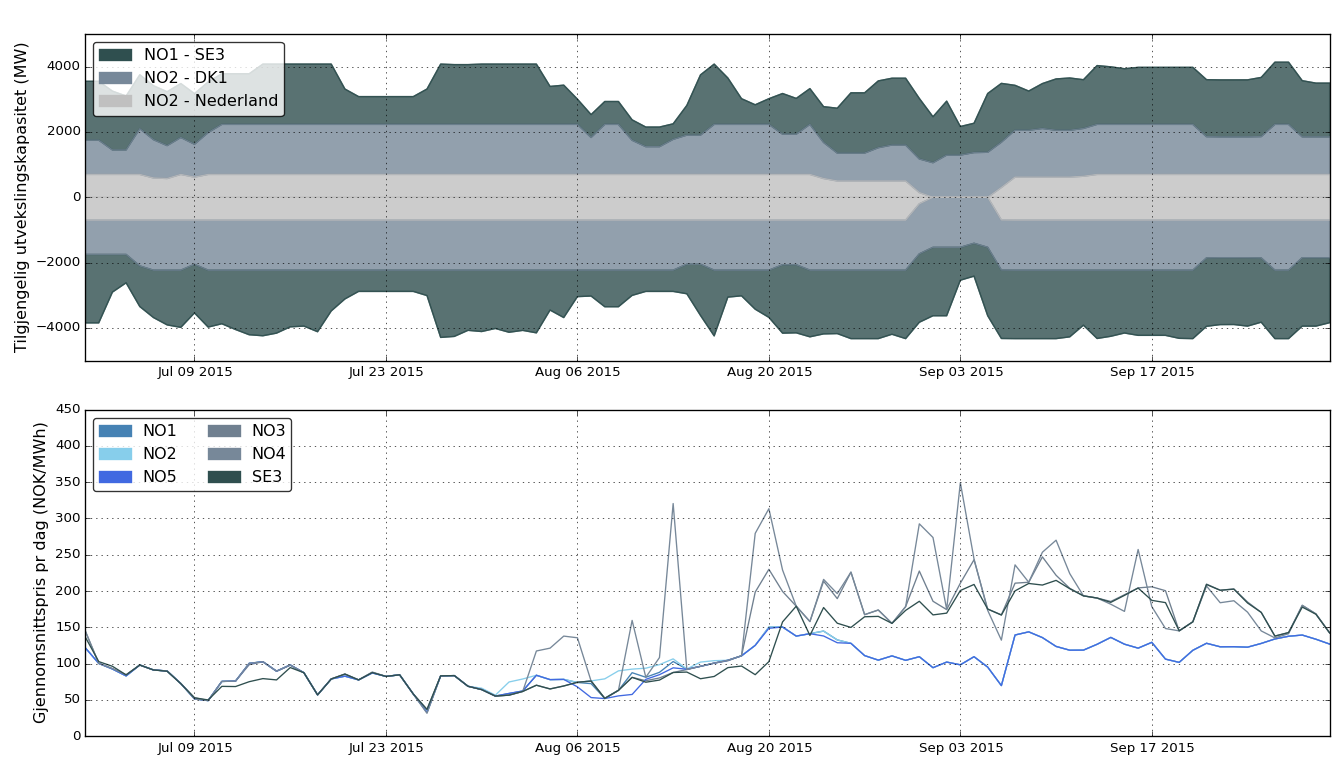Click 'Sep 17 2015' label under capacity chart
This screenshot has height=768, width=1344.
1152,372
